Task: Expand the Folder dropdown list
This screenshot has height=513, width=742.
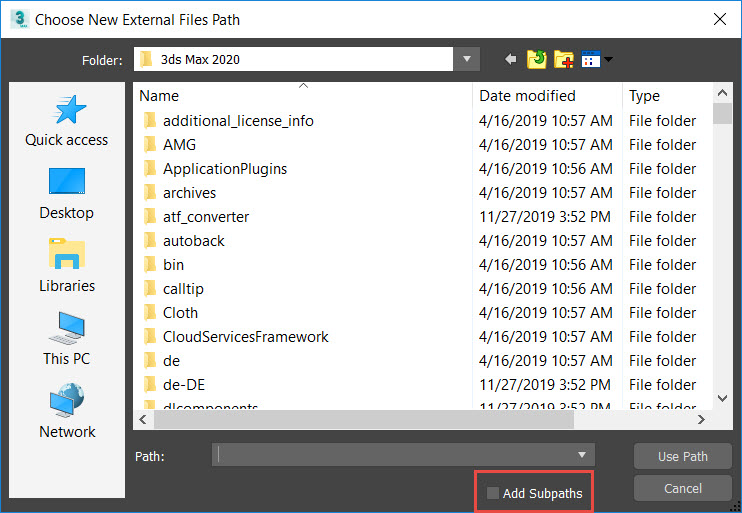Action: tap(467, 59)
